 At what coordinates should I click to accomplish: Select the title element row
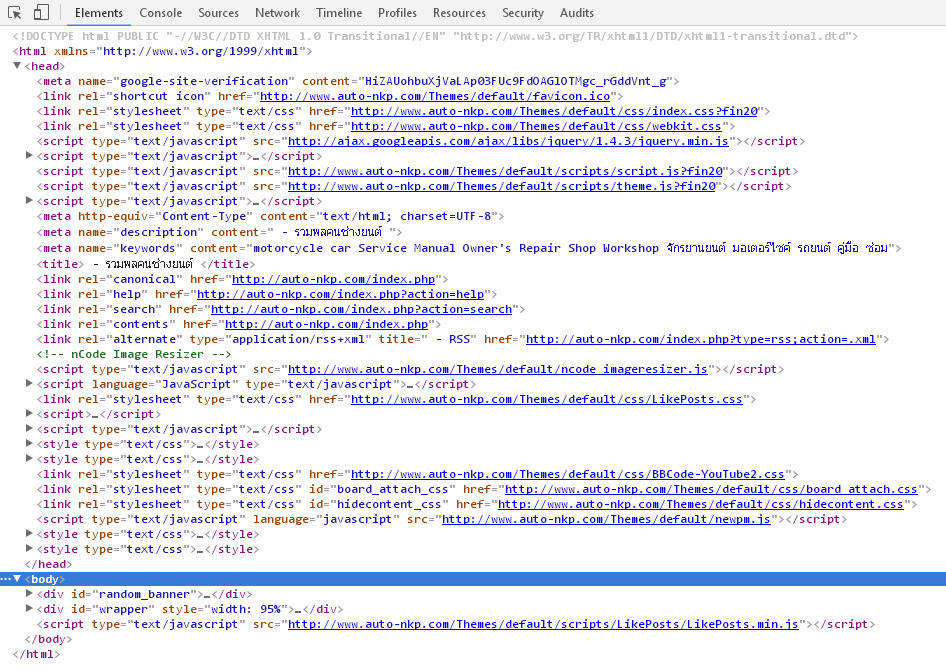point(145,264)
